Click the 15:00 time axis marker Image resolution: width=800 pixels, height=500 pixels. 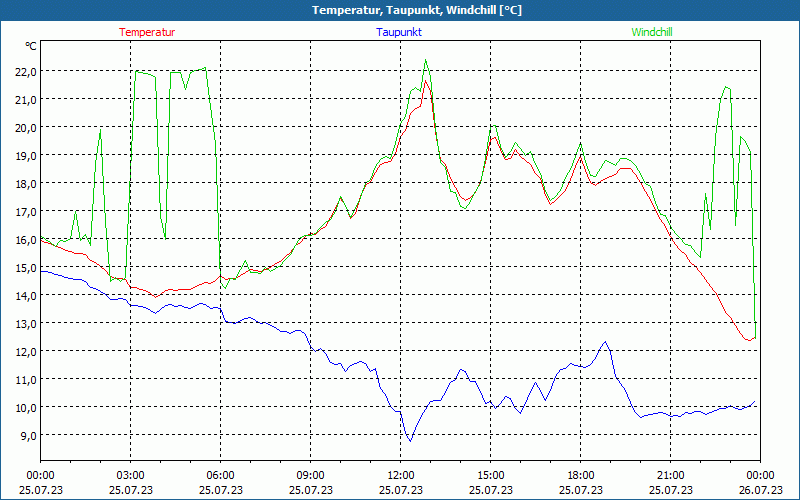pyautogui.click(x=490, y=475)
